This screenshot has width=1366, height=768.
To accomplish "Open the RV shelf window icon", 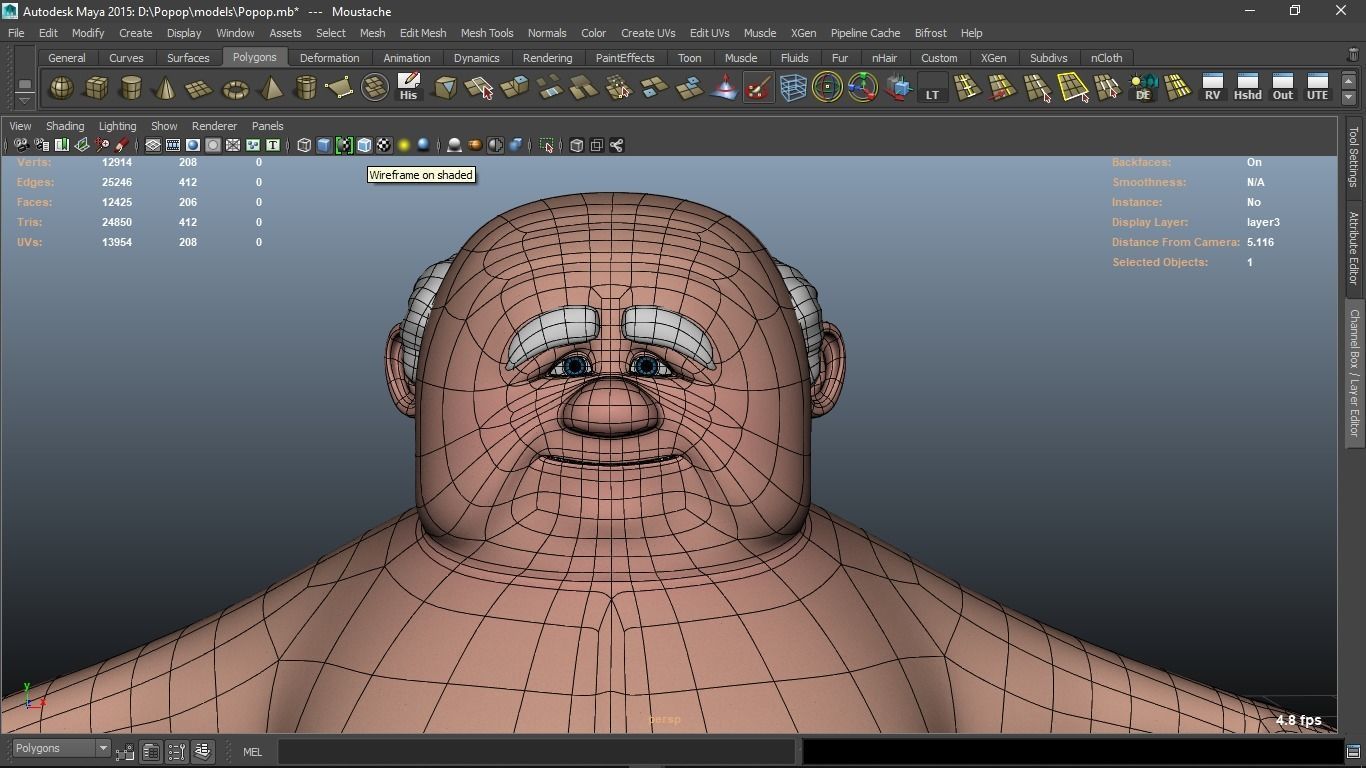I will pyautogui.click(x=1212, y=88).
